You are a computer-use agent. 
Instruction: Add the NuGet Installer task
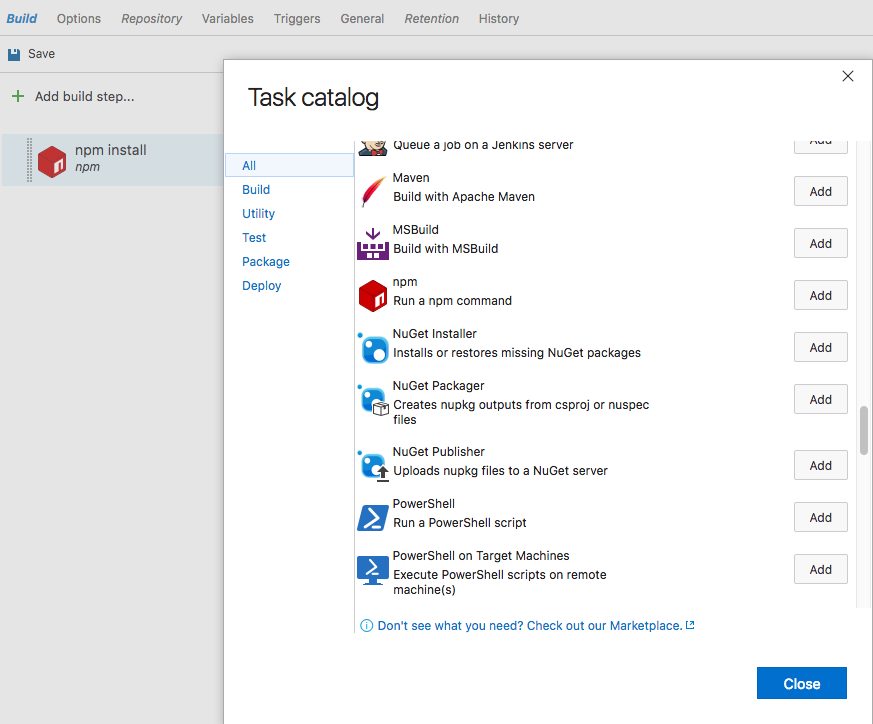[x=821, y=347]
